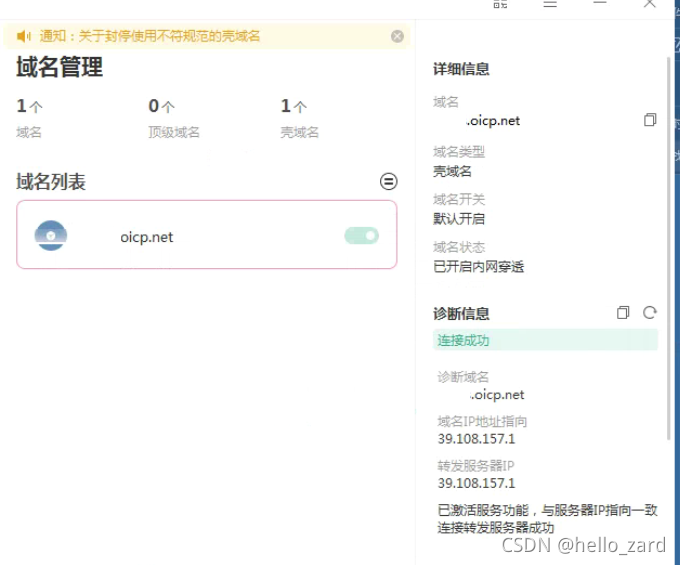
Task: Click the 默认开启 domain switch value
Action: pos(459,219)
